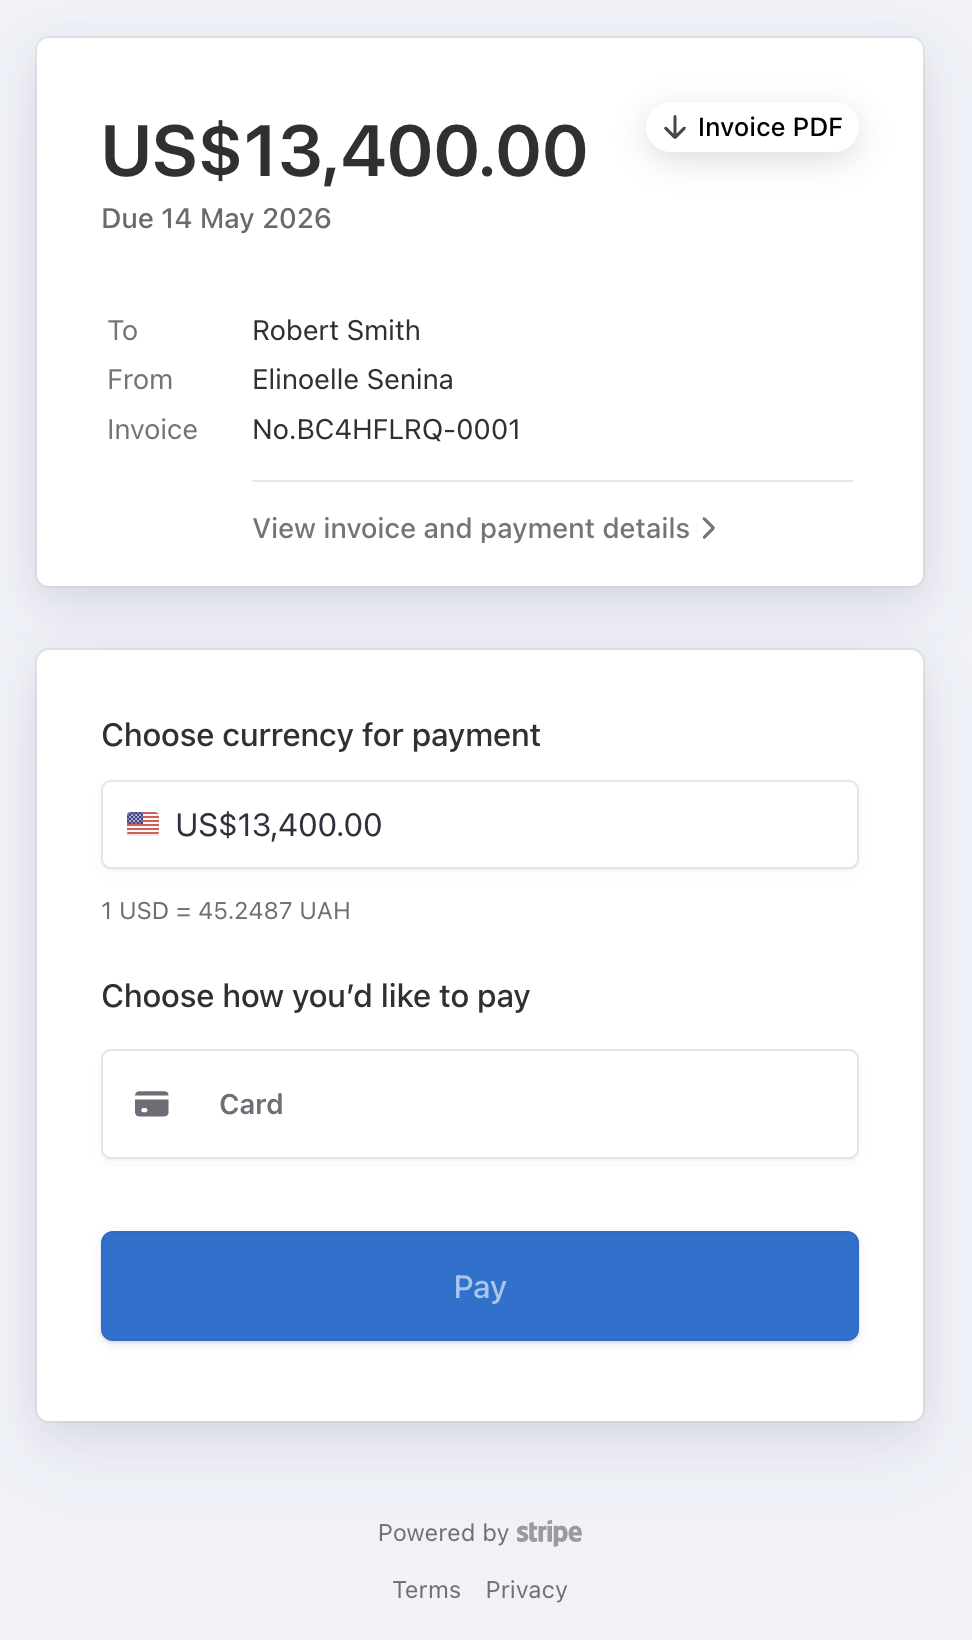The width and height of the screenshot is (972, 1640).
Task: Click the credit card icon
Action: [x=152, y=1104]
